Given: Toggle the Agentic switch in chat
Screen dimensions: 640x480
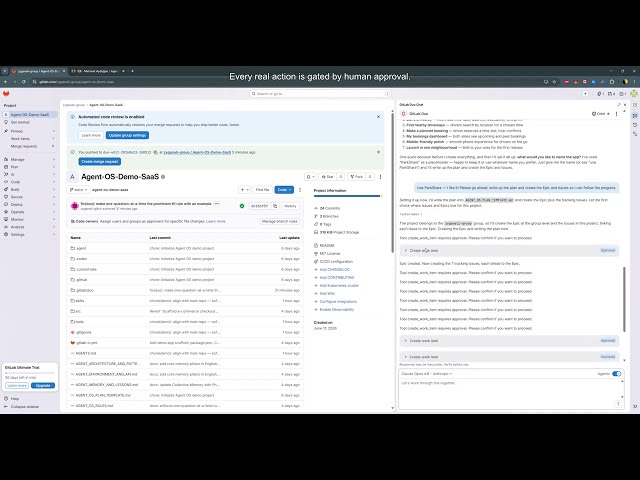Looking at the screenshot, I should (617, 374).
